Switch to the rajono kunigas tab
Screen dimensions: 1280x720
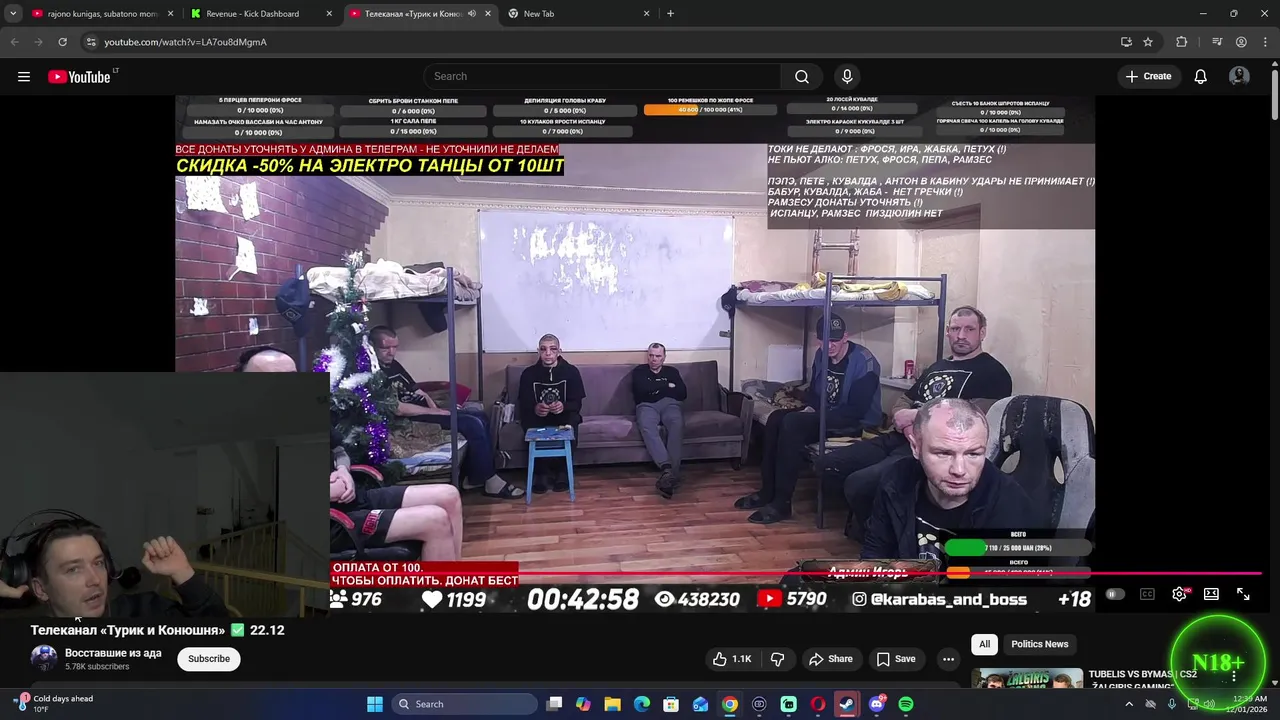[x=101, y=14]
